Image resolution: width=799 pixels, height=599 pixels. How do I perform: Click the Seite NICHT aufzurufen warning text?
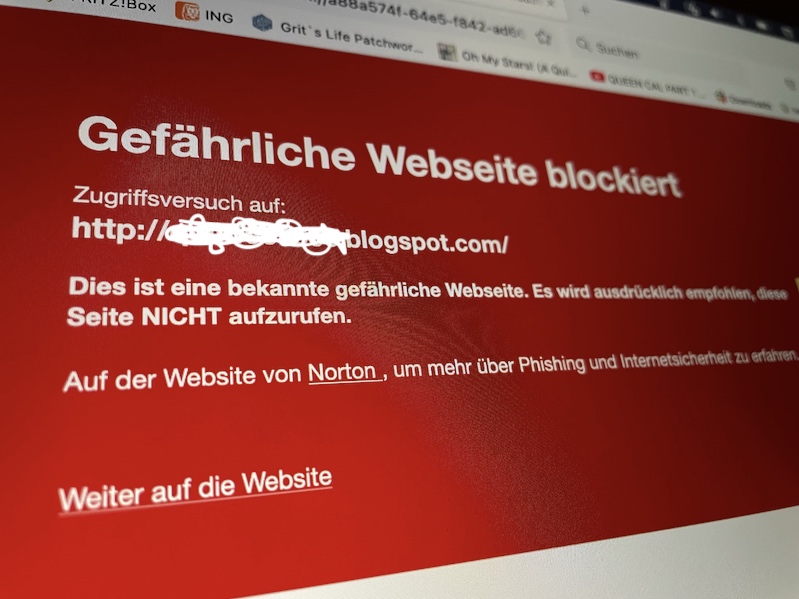209,316
